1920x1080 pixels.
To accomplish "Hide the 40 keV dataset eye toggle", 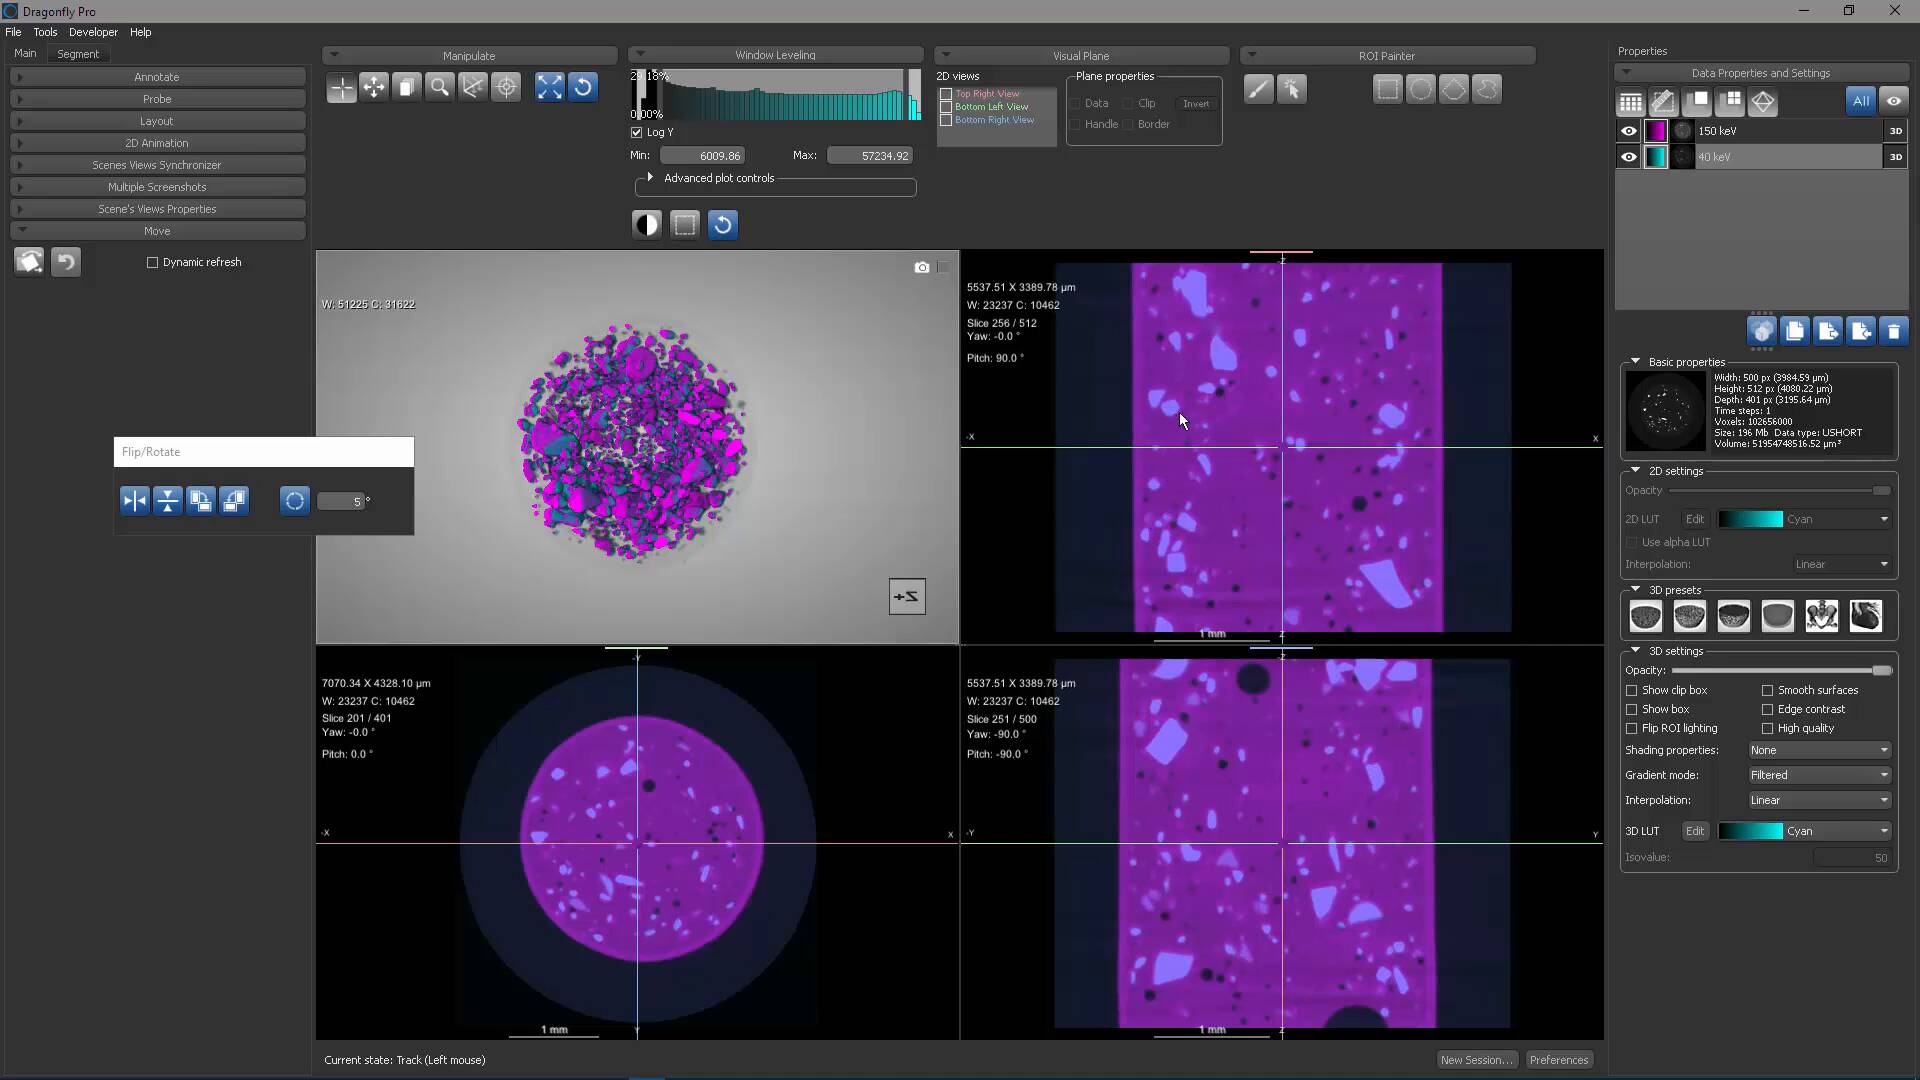I will click(x=1629, y=157).
